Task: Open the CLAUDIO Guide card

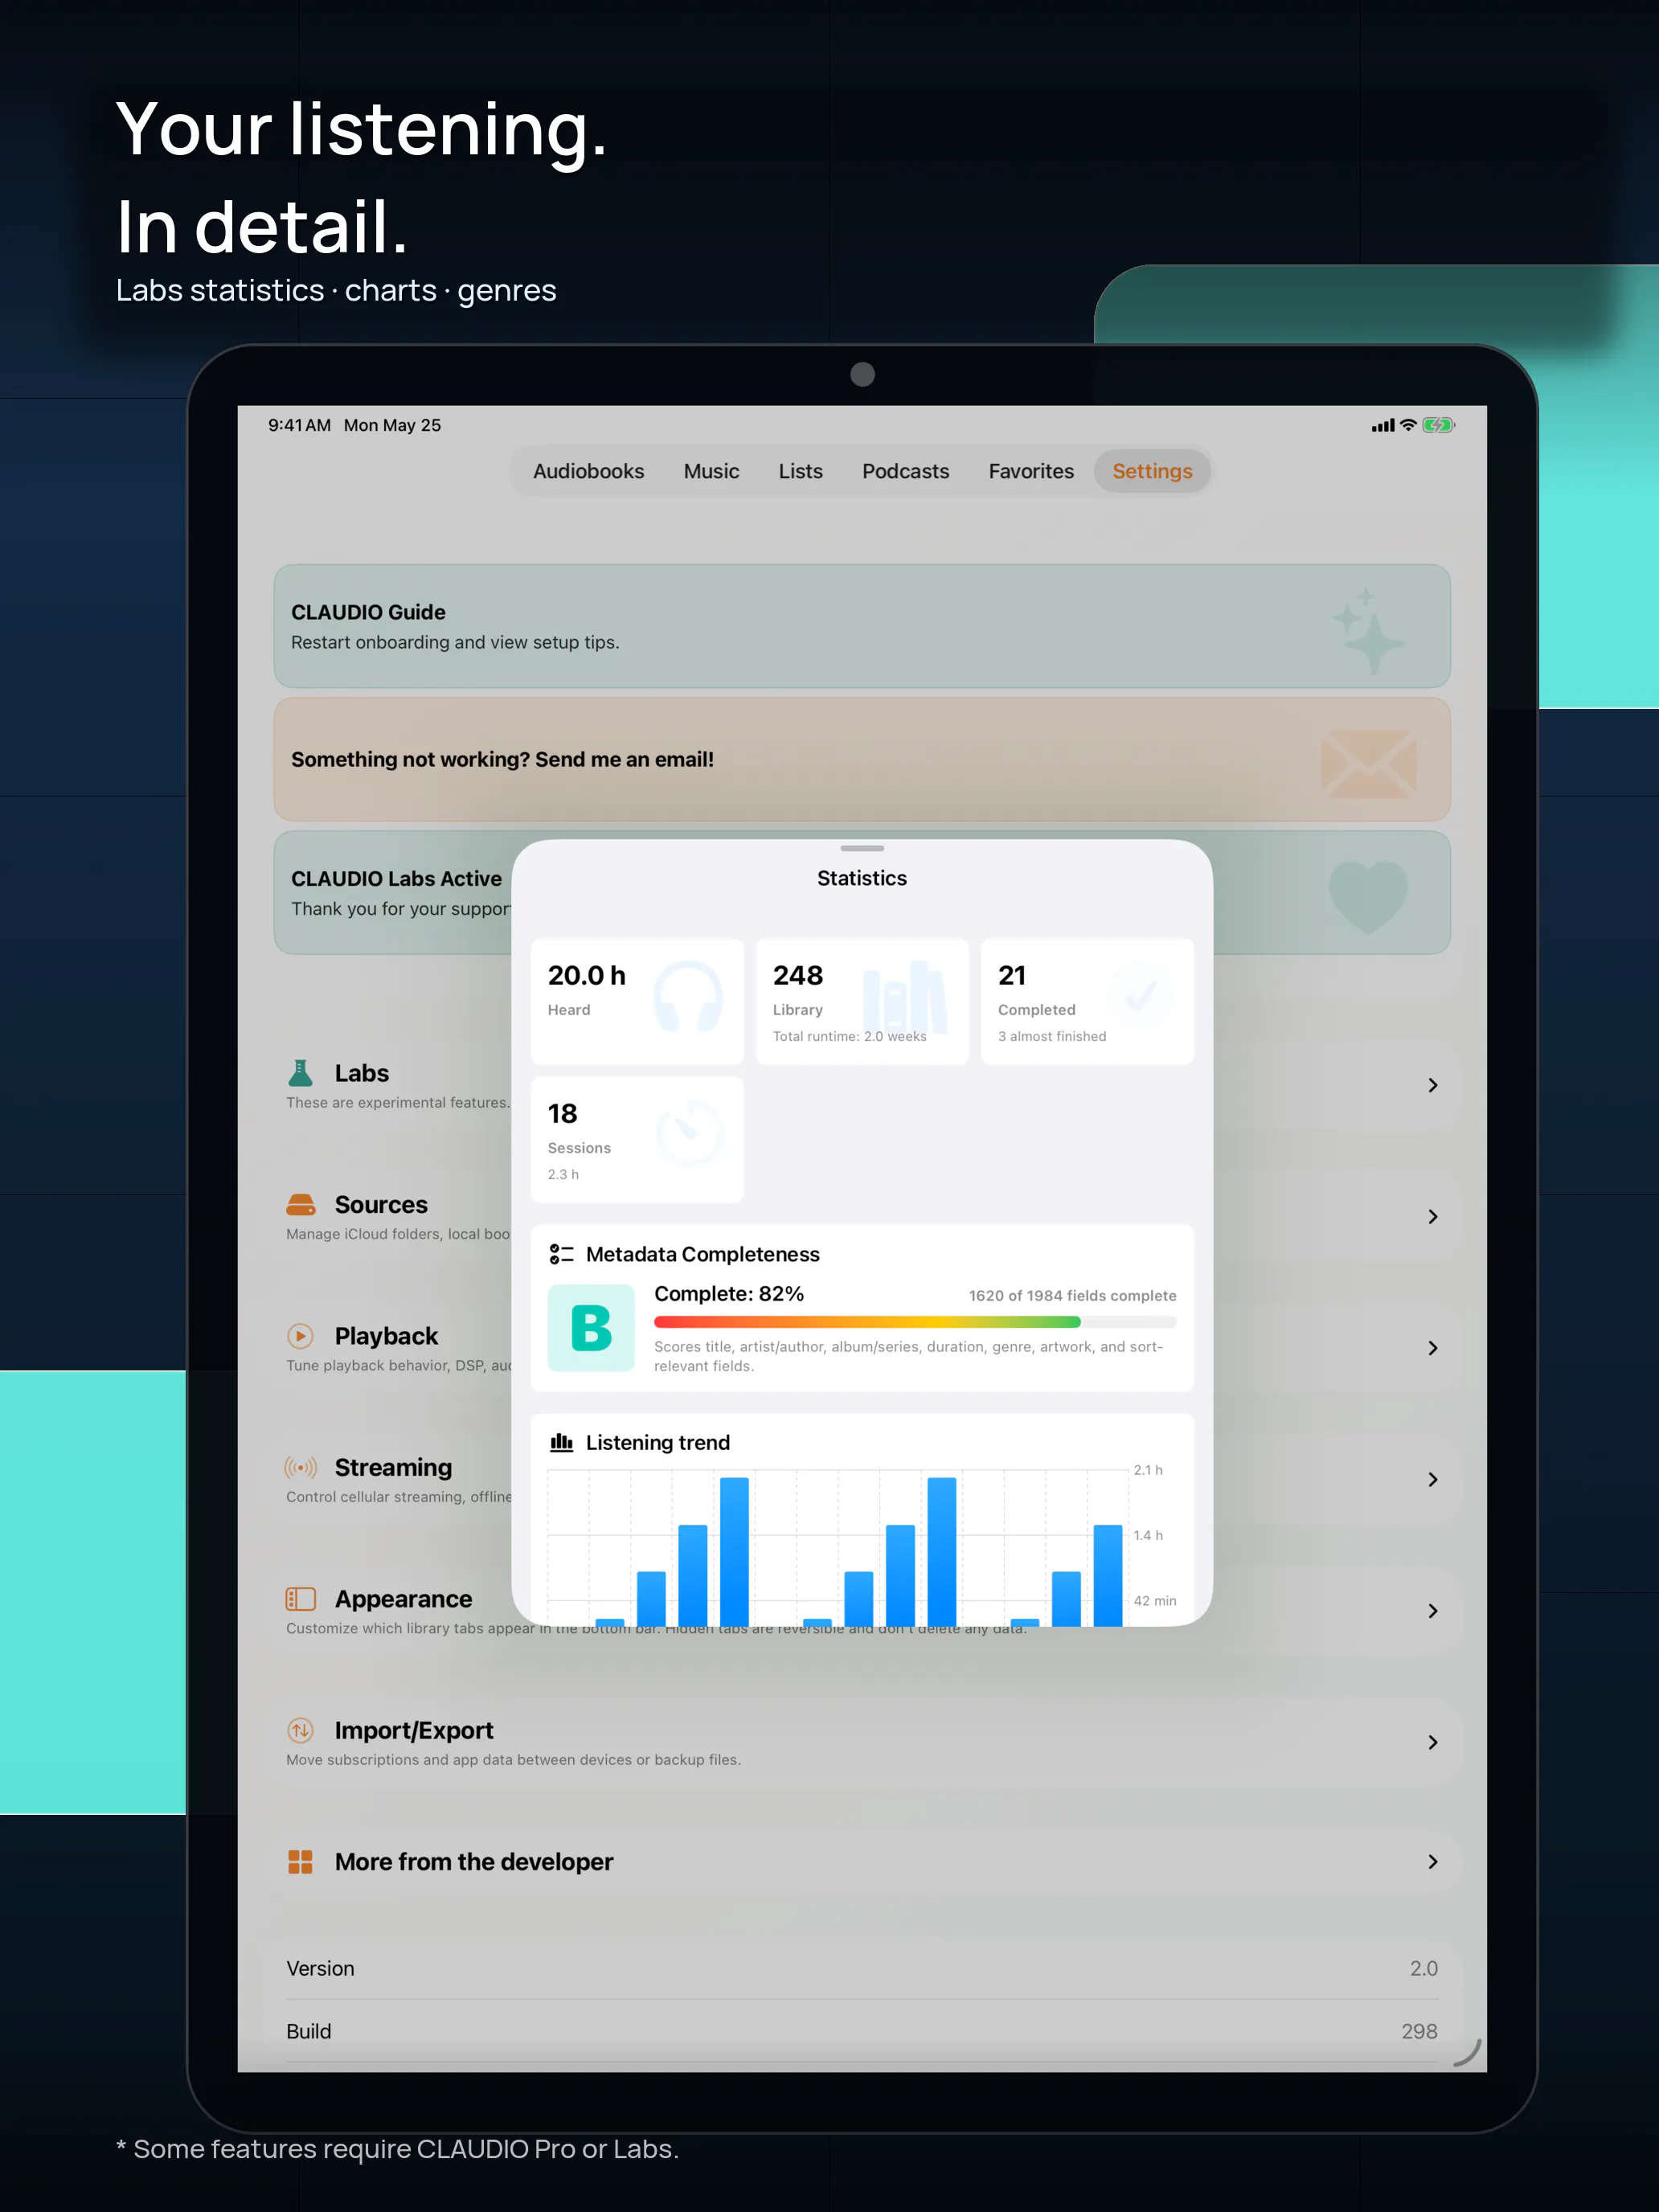Action: click(x=862, y=626)
